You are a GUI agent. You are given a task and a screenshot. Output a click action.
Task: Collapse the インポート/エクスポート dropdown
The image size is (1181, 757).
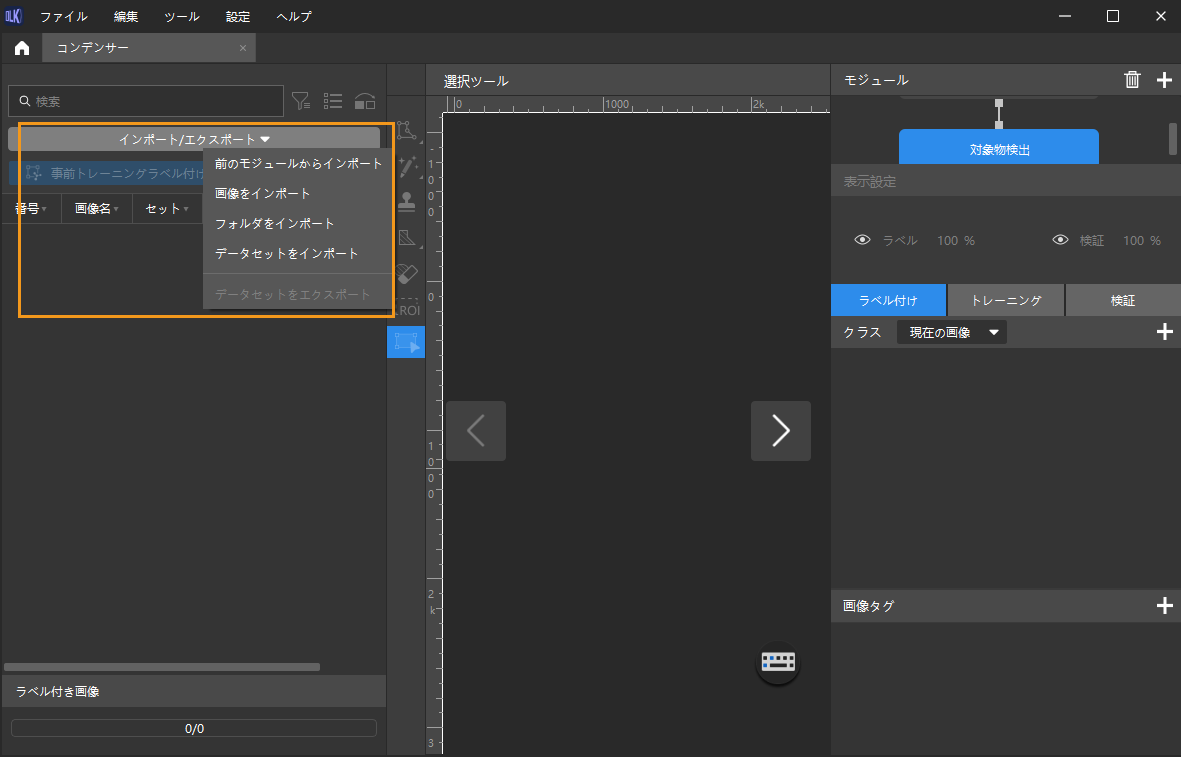pos(194,139)
